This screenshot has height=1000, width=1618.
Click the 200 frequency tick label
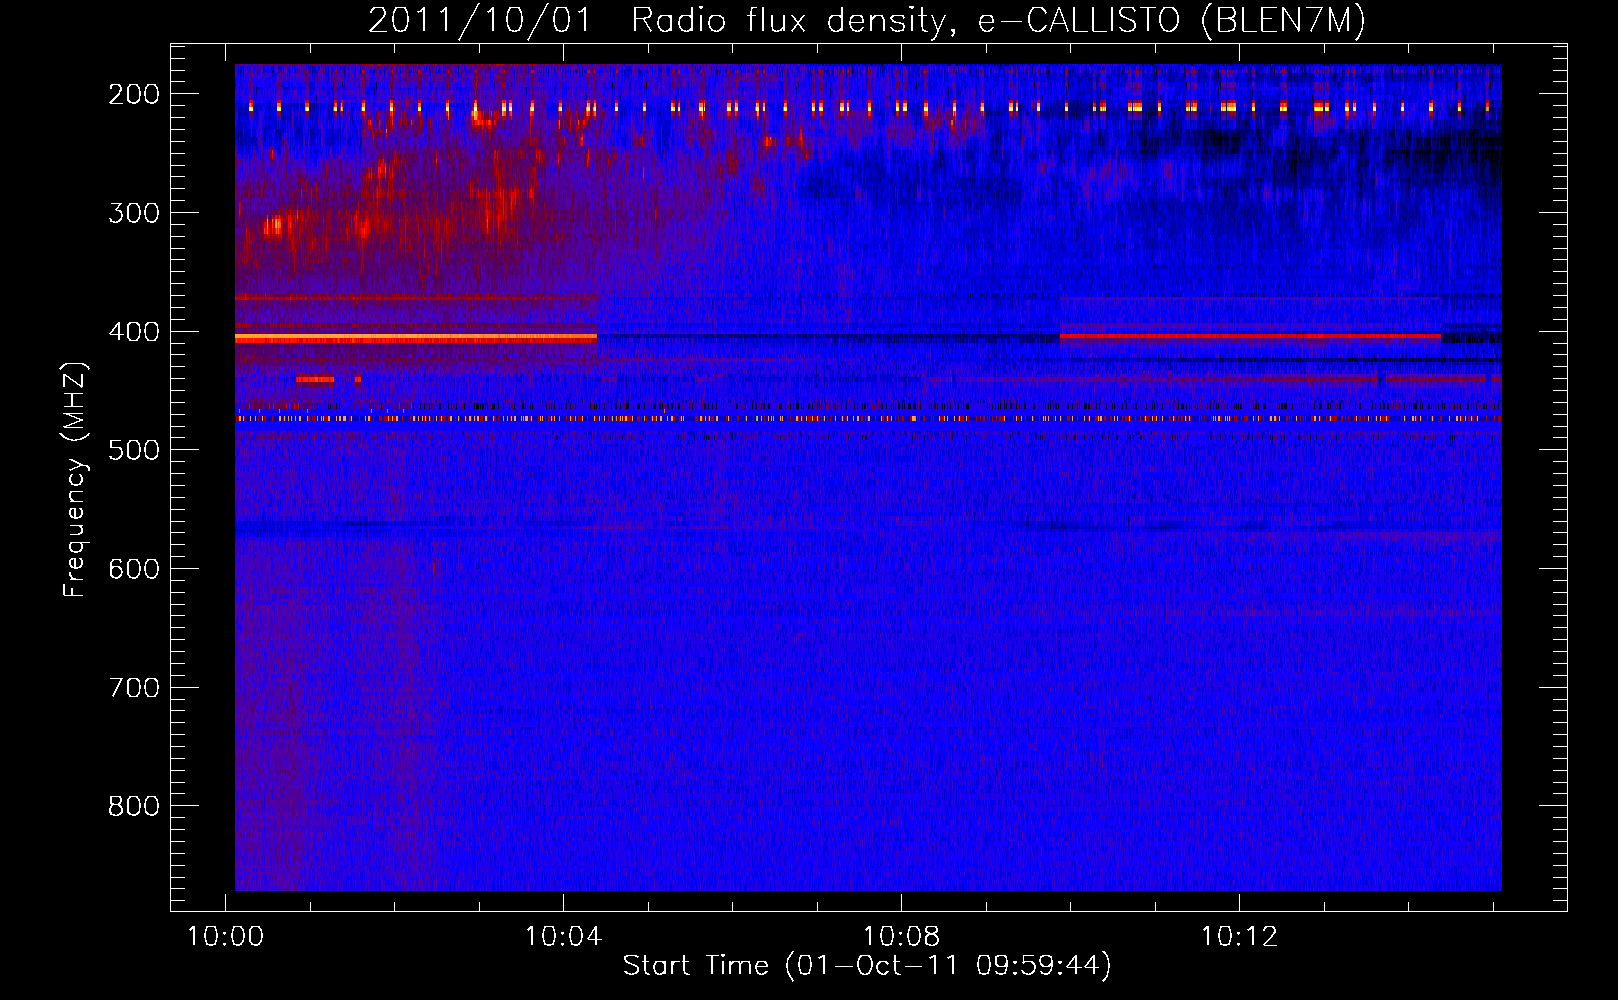pyautogui.click(x=134, y=94)
